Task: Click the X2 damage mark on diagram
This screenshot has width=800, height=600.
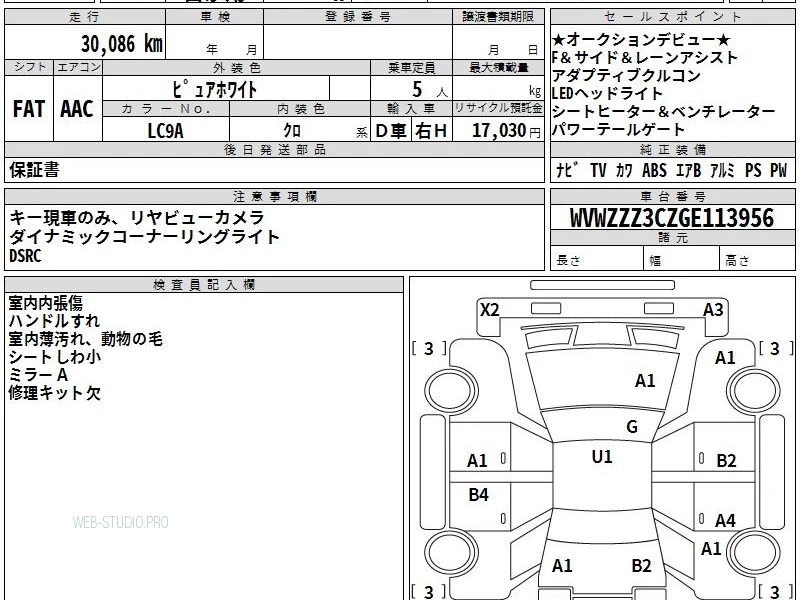Action: click(490, 310)
